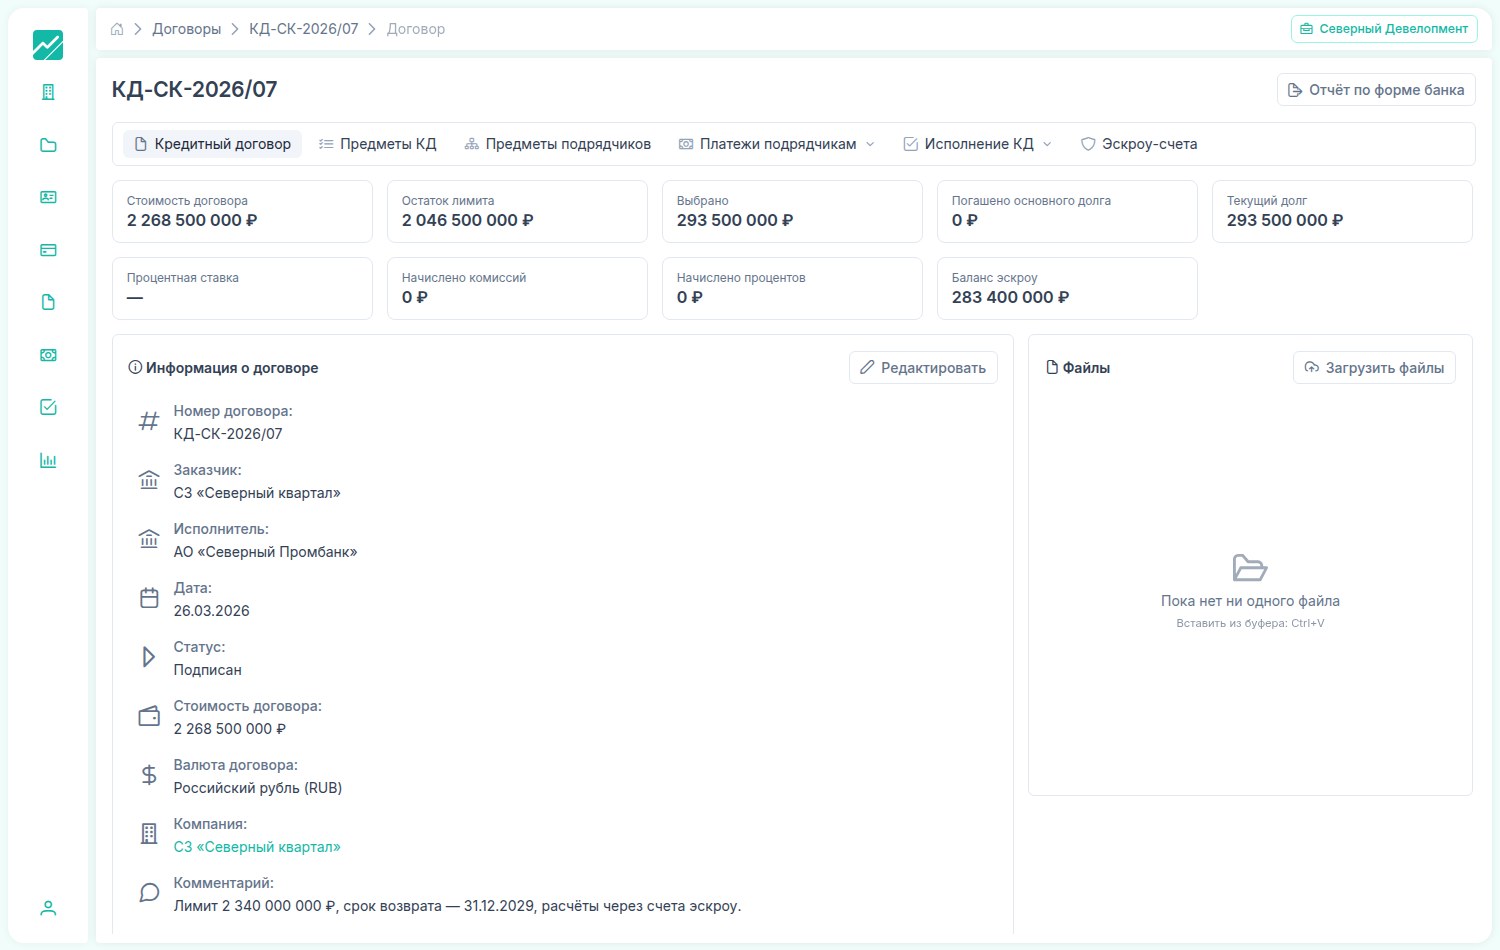Click the green chart logo in the sidebar

click(x=48, y=45)
